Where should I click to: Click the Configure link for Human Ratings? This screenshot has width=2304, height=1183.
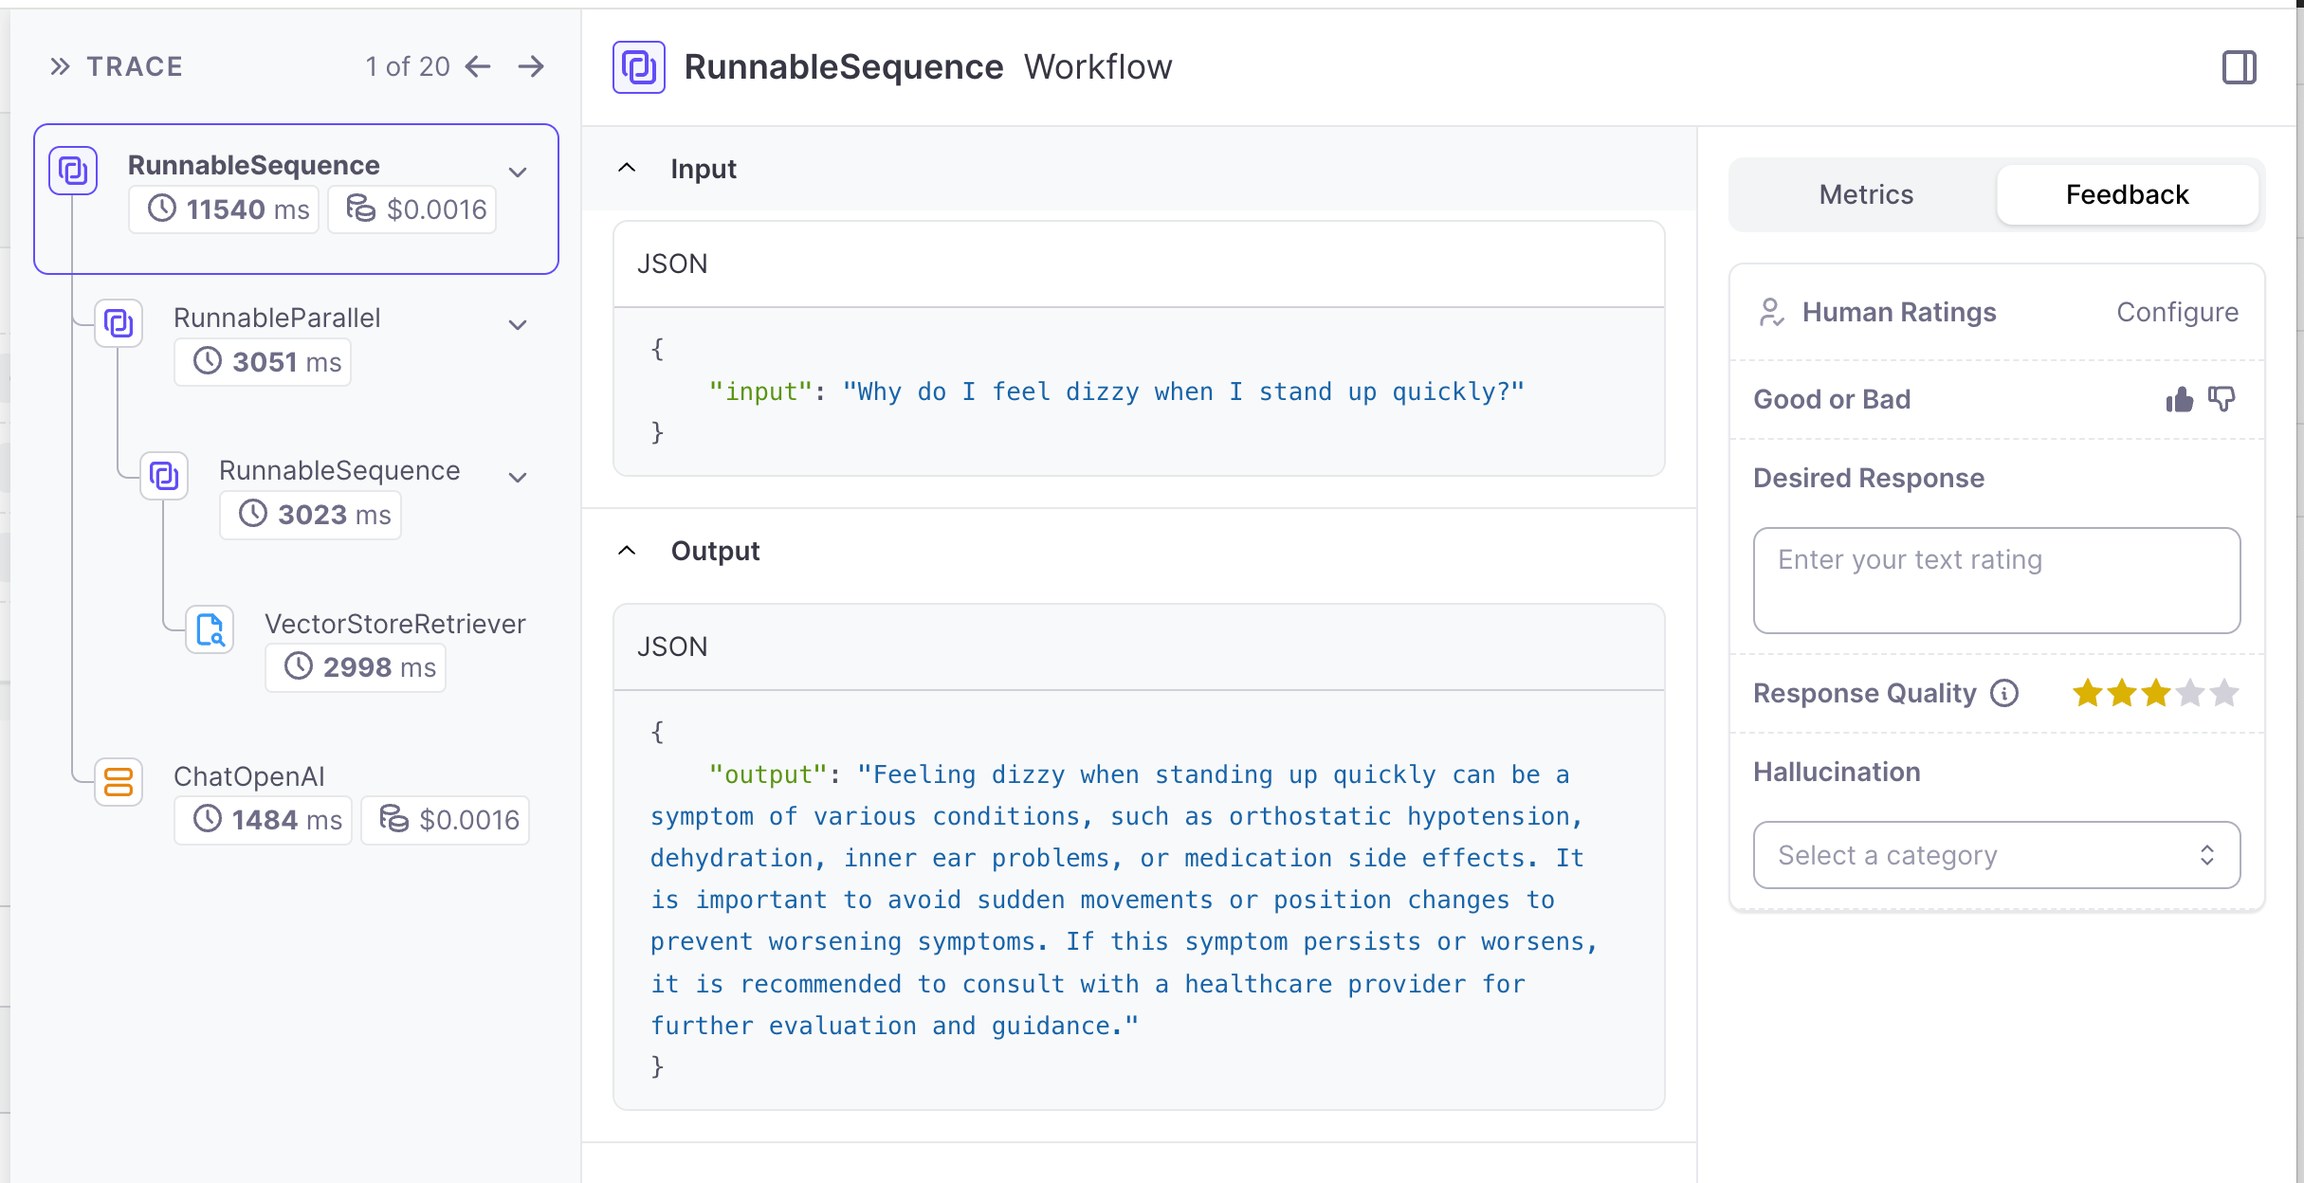(2177, 312)
